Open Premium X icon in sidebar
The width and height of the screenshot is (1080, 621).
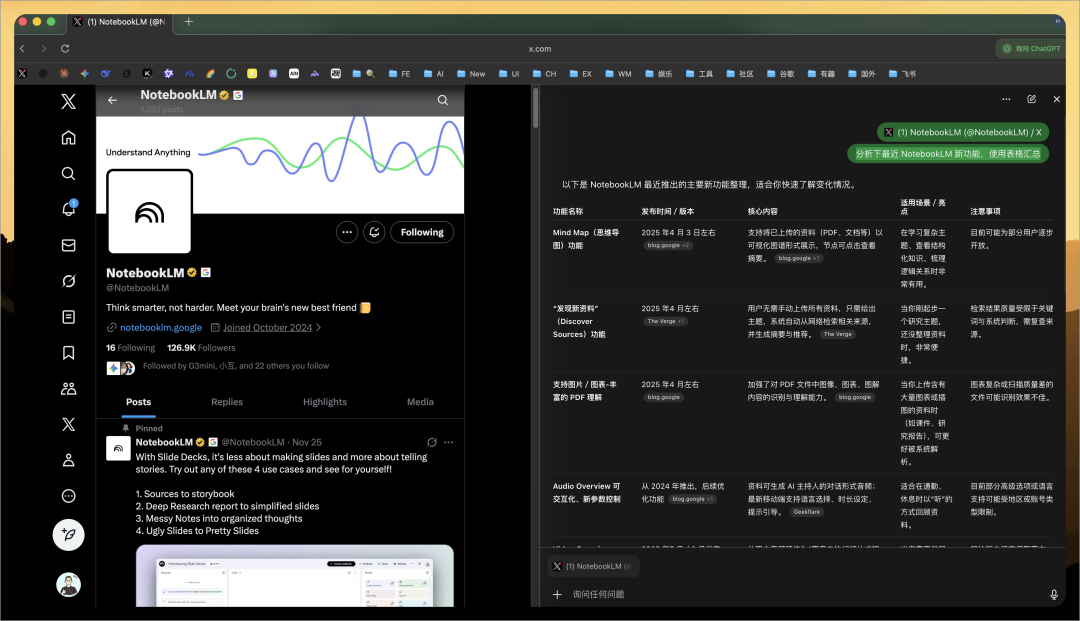(x=68, y=424)
